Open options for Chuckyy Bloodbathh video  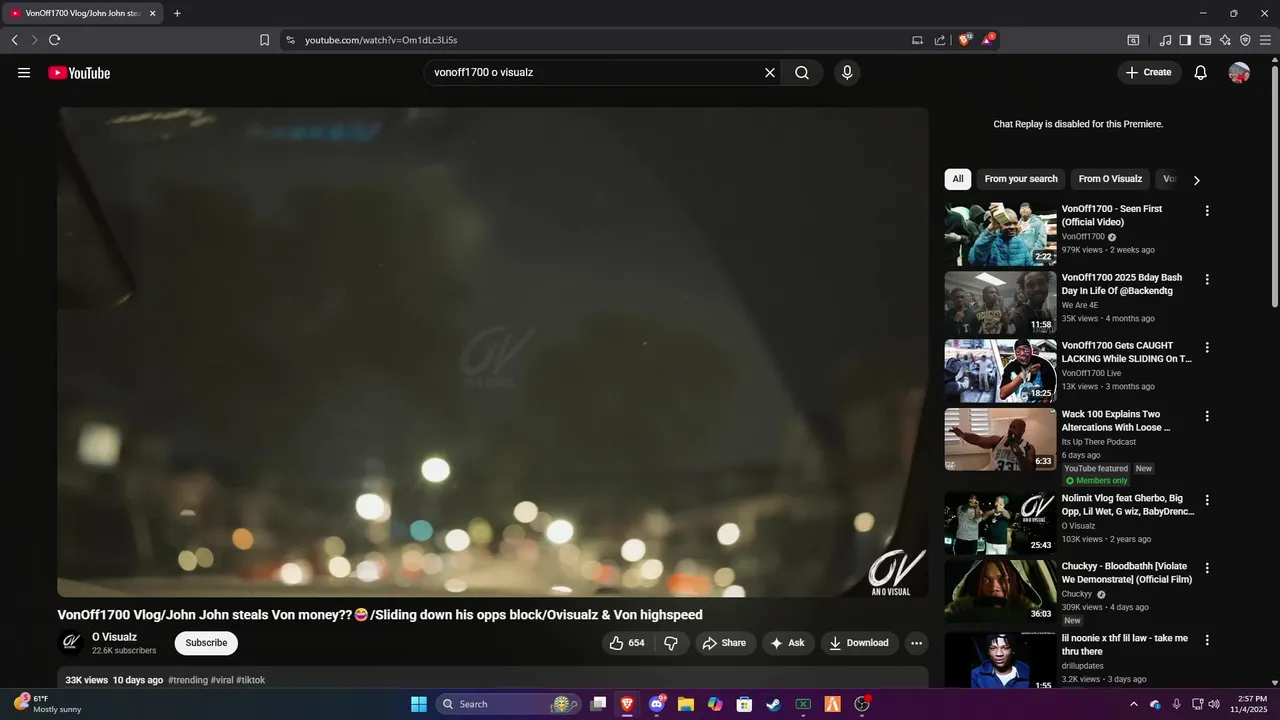(1207, 568)
